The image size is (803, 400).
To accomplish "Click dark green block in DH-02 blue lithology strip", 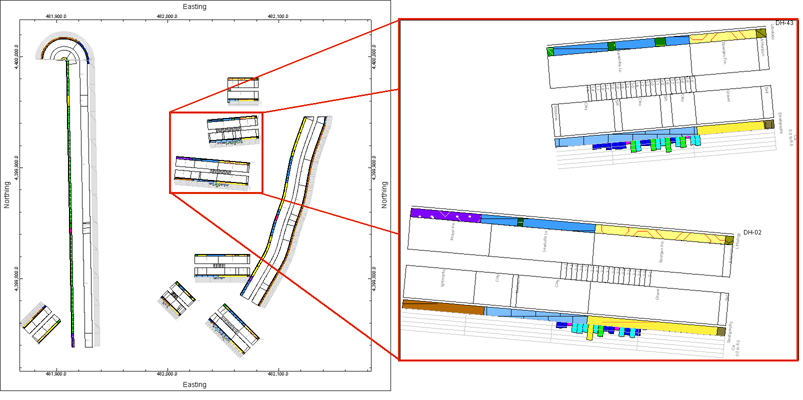I will (520, 222).
